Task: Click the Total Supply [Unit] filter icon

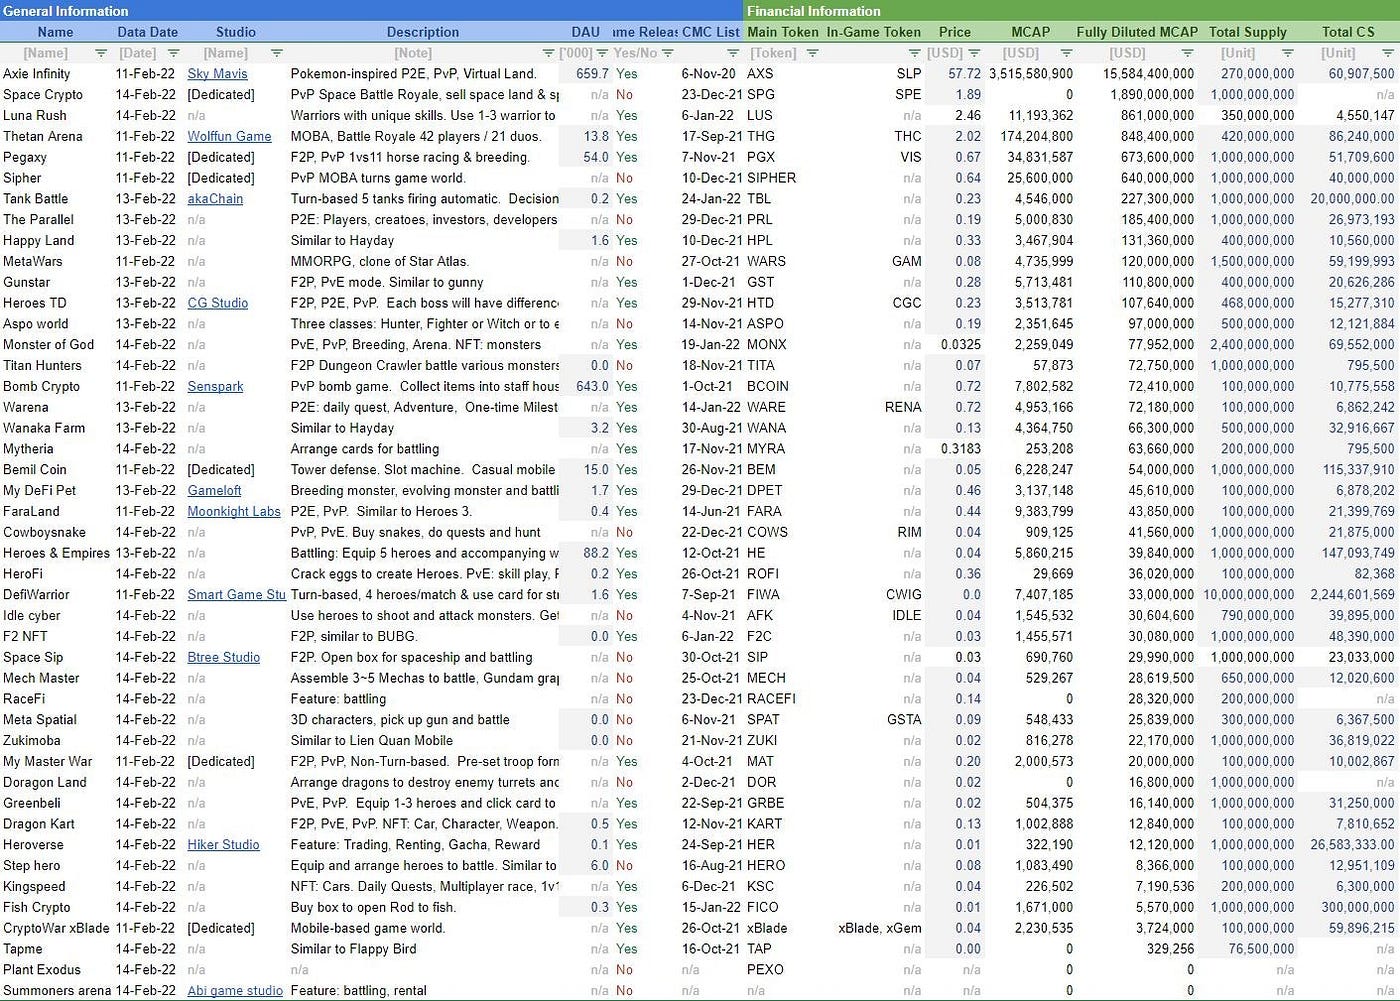Action: tap(1288, 53)
